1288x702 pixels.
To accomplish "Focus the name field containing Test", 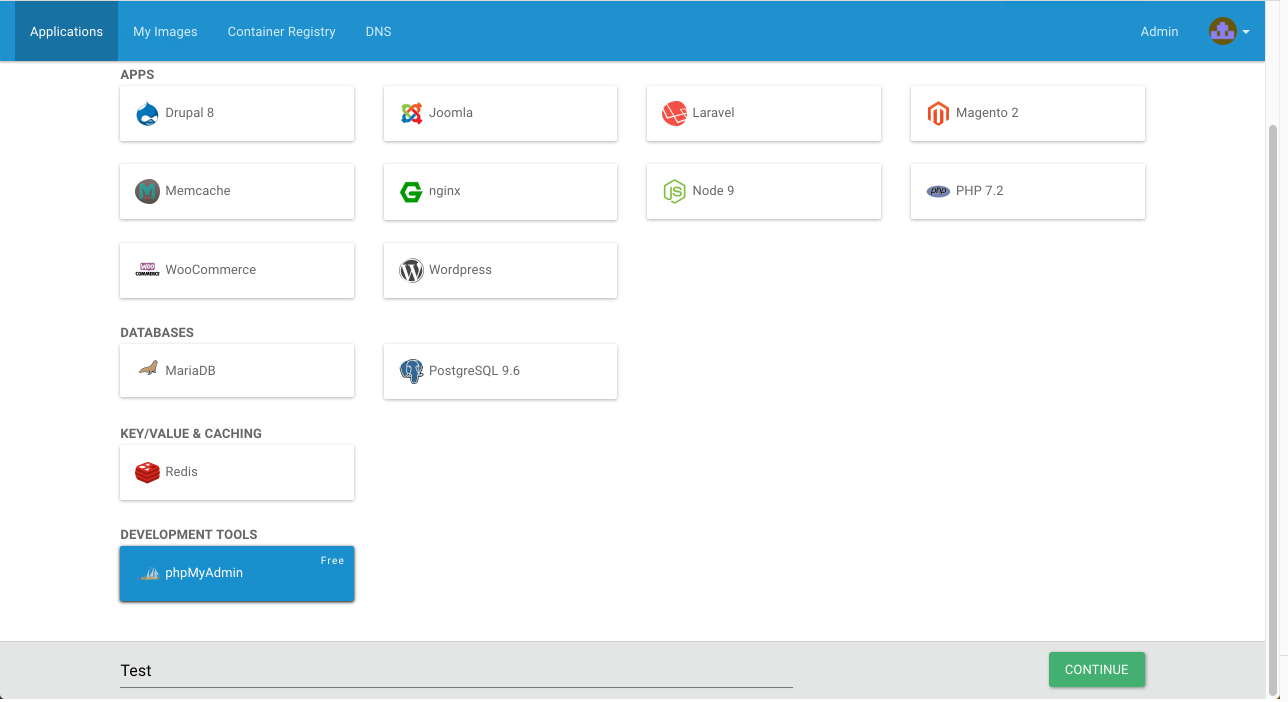I will point(456,671).
